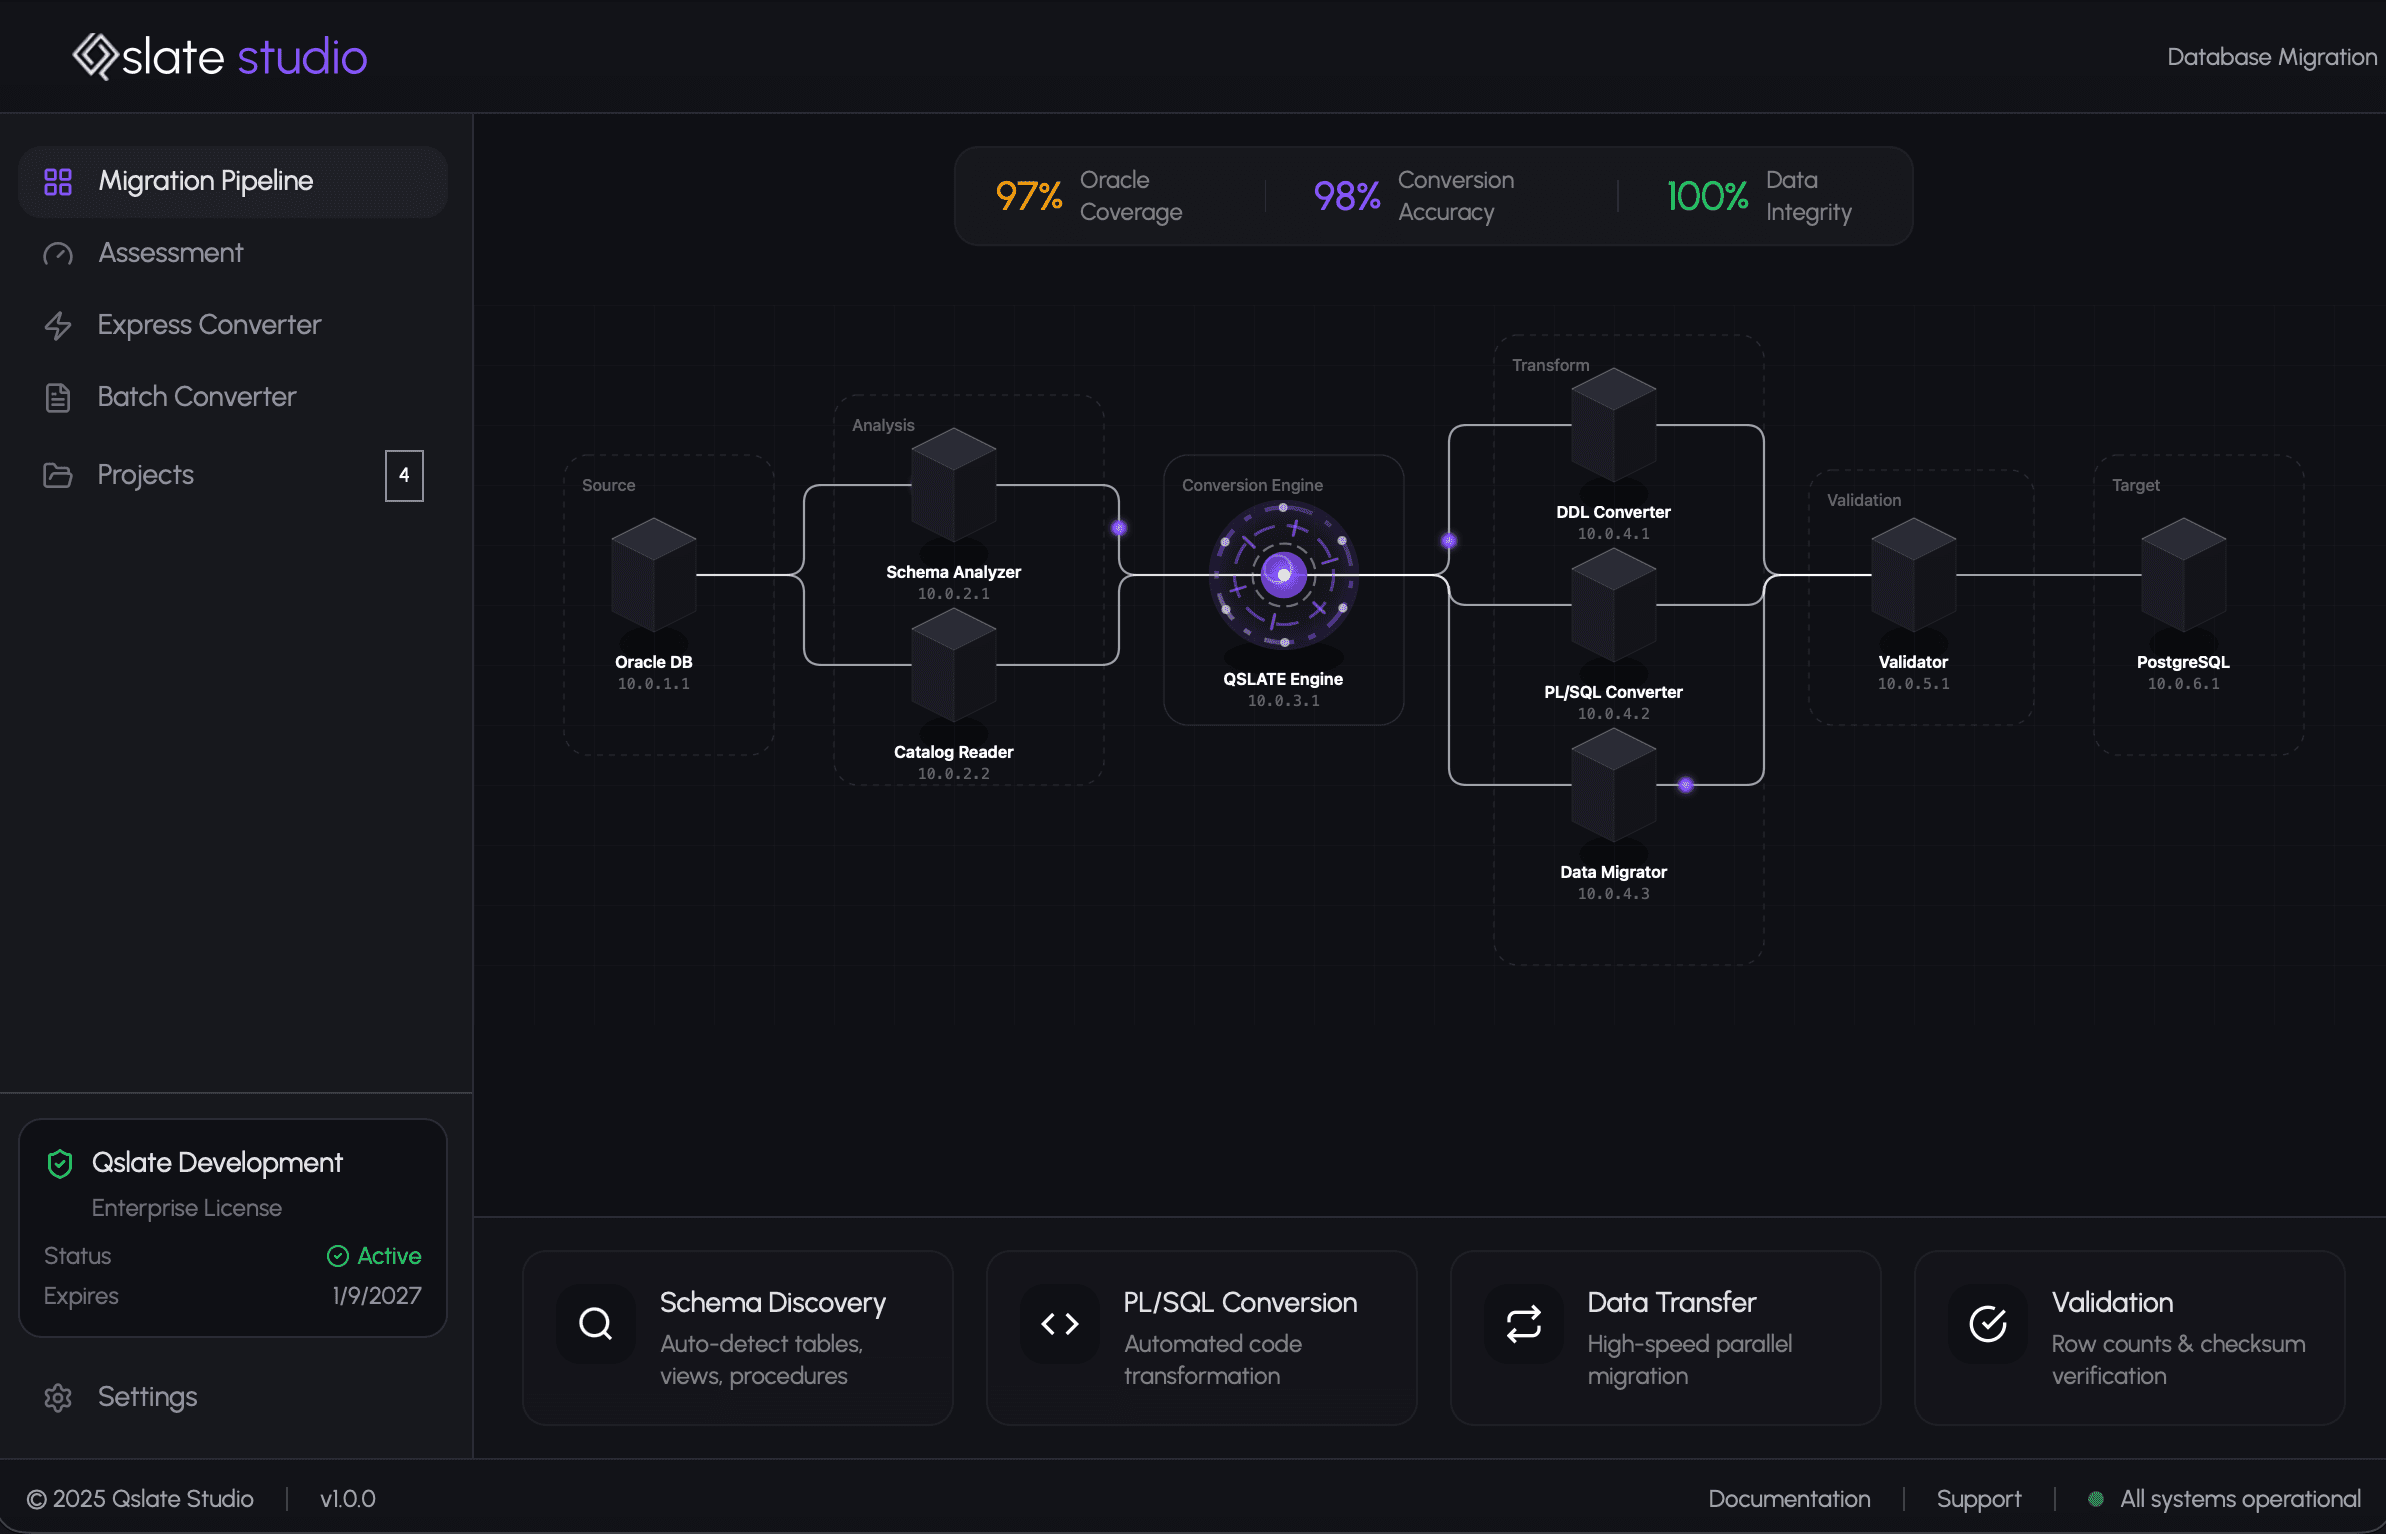Click the expiry date 1/9/2027
The width and height of the screenshot is (2386, 1534).
(376, 1296)
